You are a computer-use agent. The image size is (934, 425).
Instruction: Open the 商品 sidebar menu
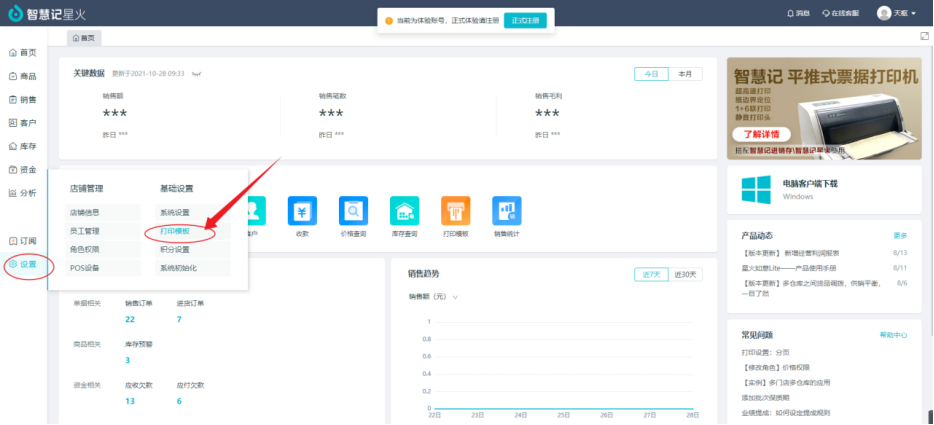point(23,76)
